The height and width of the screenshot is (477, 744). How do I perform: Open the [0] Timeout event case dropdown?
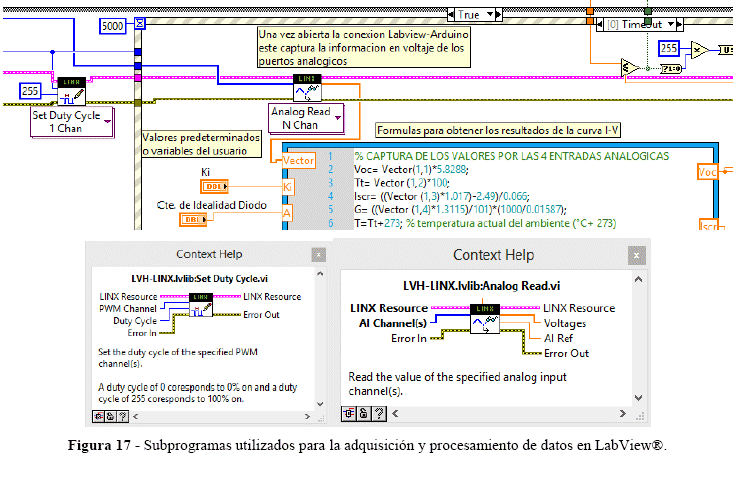tap(671, 24)
